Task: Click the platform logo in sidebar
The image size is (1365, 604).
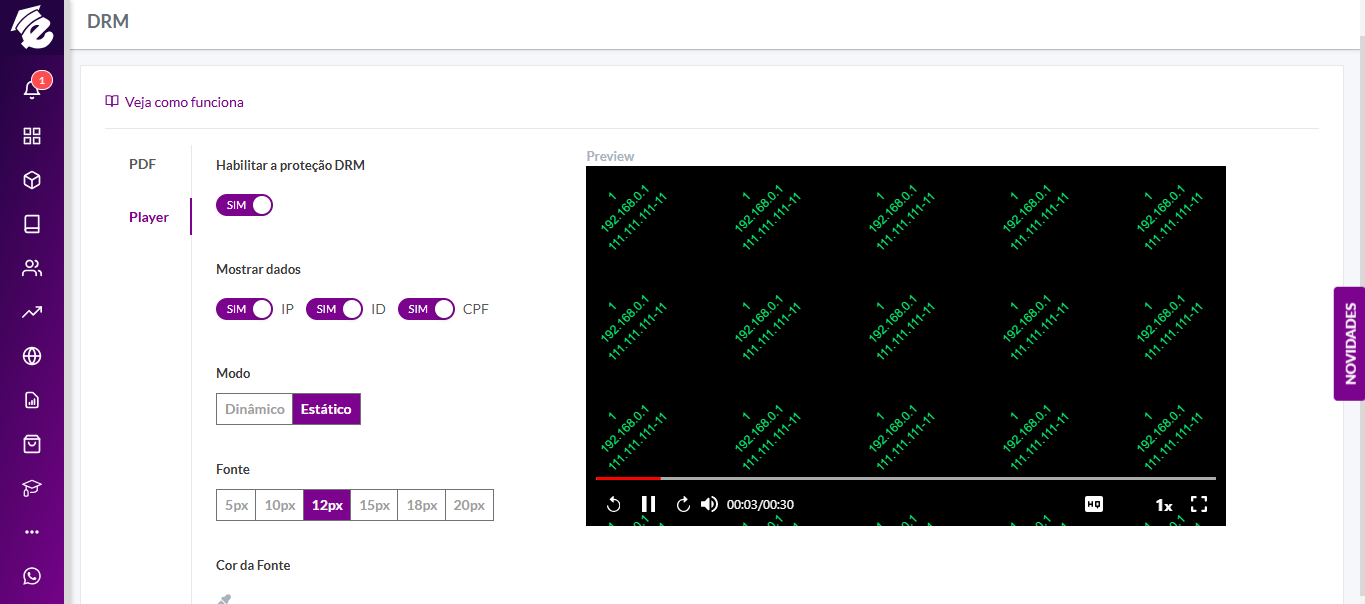Action: pyautogui.click(x=32, y=27)
